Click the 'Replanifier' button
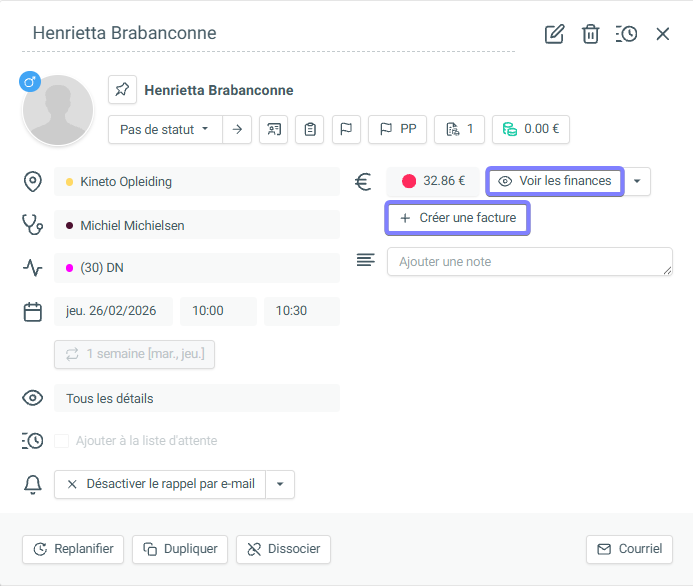The width and height of the screenshot is (693, 586). [x=73, y=549]
